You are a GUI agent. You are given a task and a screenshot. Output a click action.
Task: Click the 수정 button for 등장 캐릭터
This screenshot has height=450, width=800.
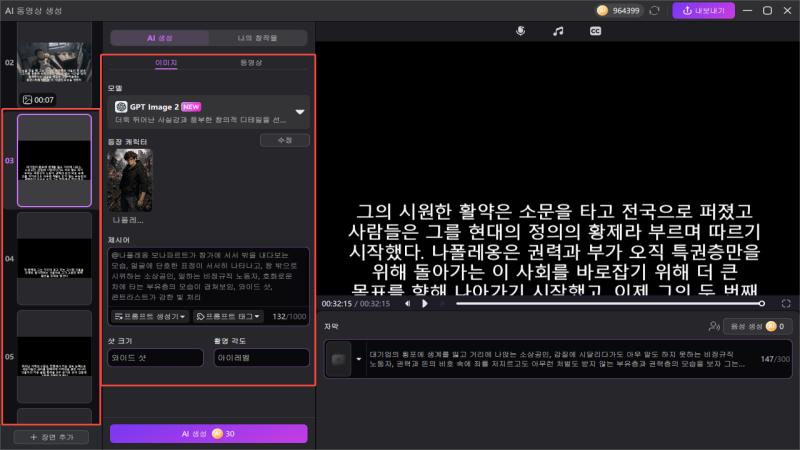tap(285, 140)
